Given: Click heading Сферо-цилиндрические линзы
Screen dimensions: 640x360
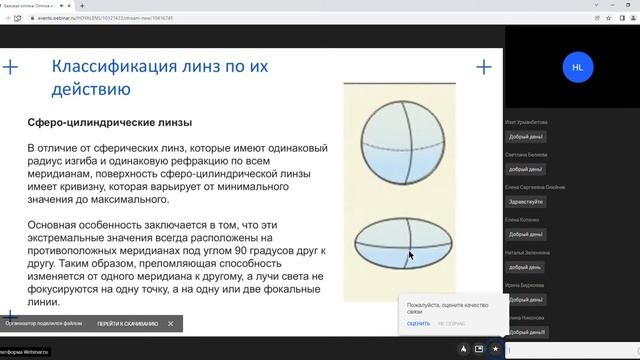Looking at the screenshot, I should [109, 122].
